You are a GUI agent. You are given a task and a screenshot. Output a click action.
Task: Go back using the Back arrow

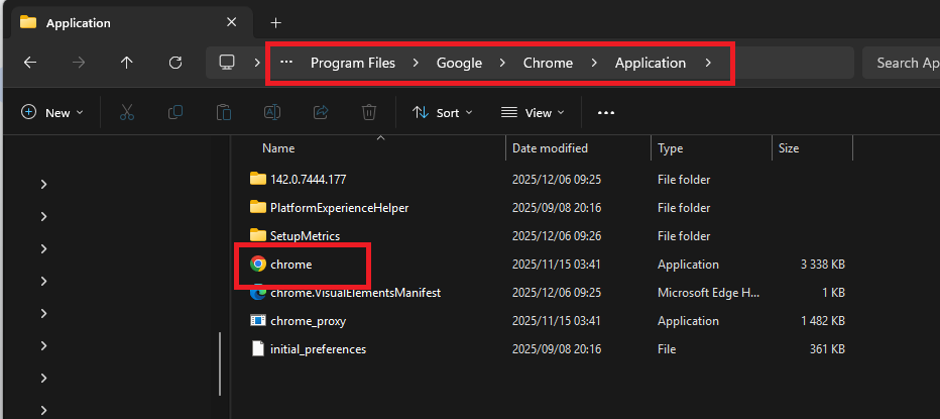(30, 63)
